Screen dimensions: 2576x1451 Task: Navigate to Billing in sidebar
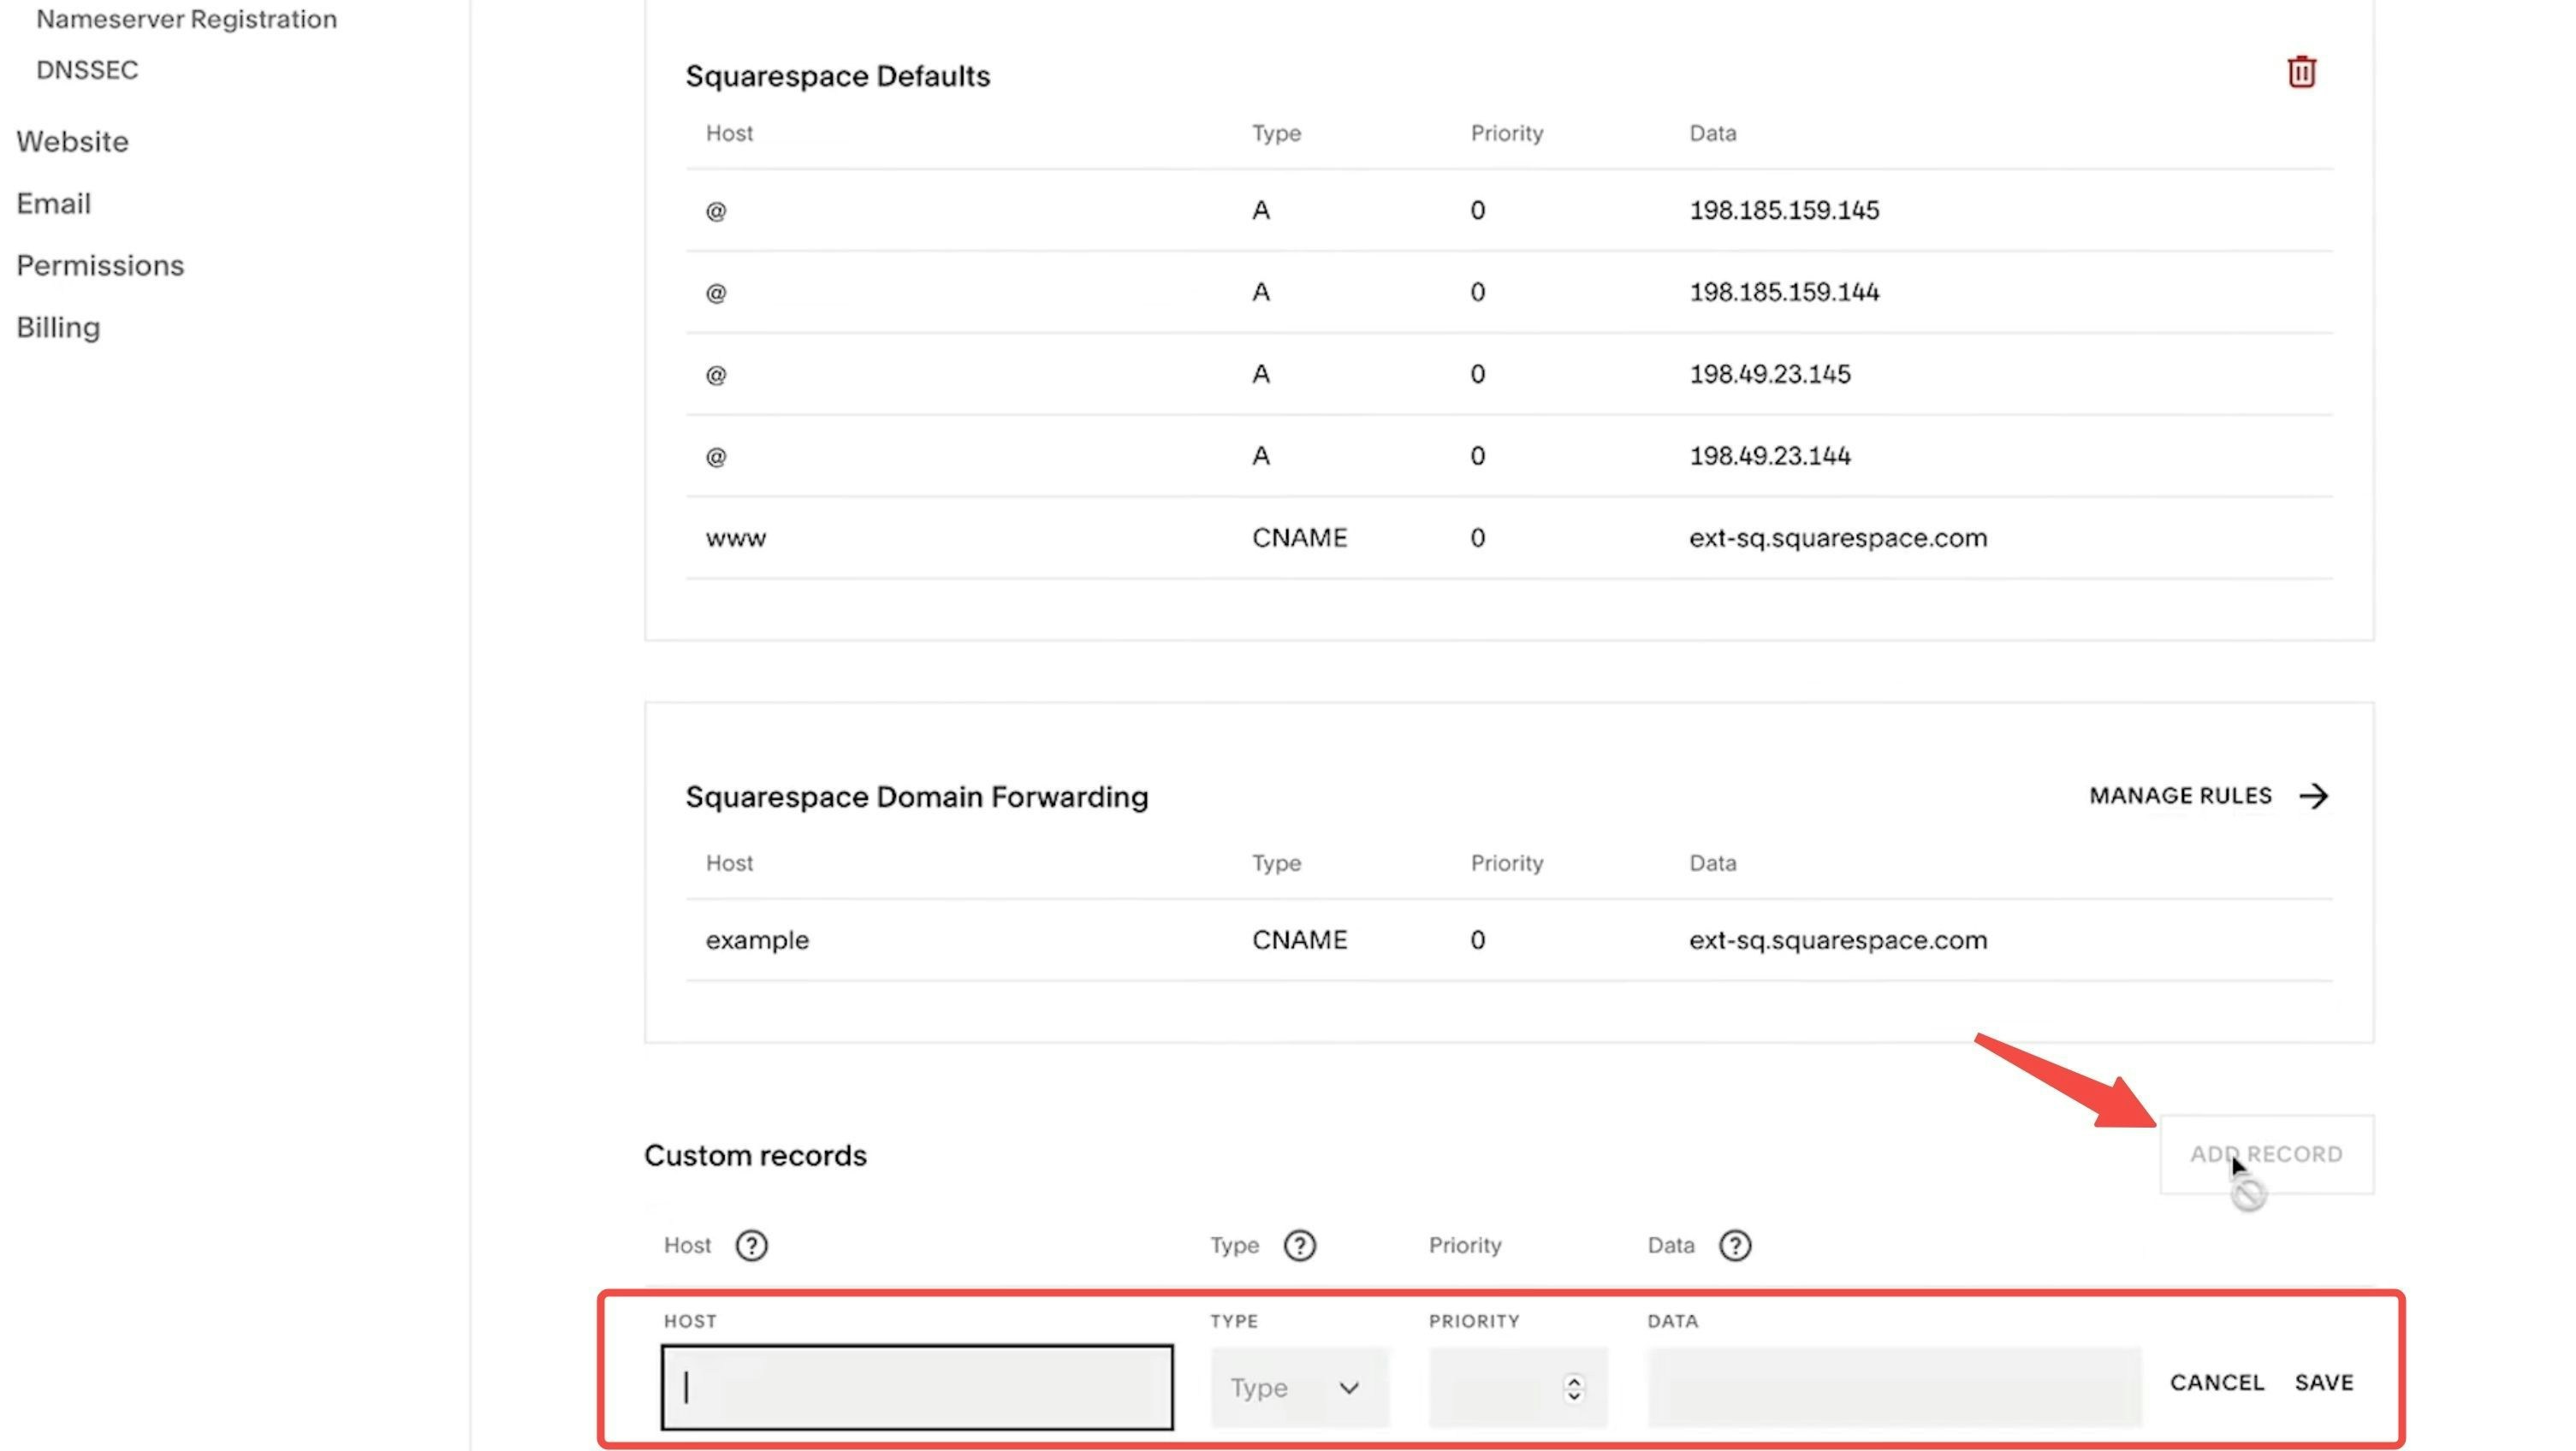(x=58, y=328)
